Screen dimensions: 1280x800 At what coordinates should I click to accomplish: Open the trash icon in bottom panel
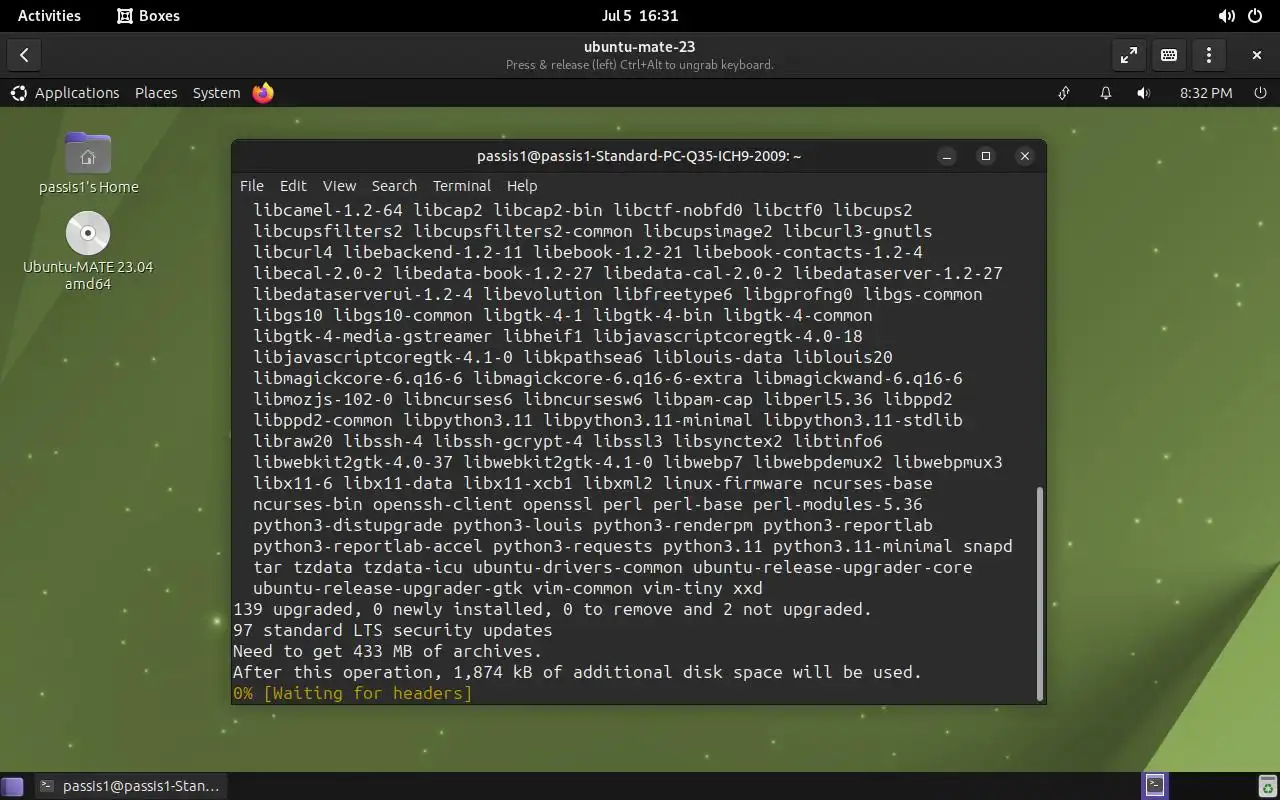pos(1267,786)
